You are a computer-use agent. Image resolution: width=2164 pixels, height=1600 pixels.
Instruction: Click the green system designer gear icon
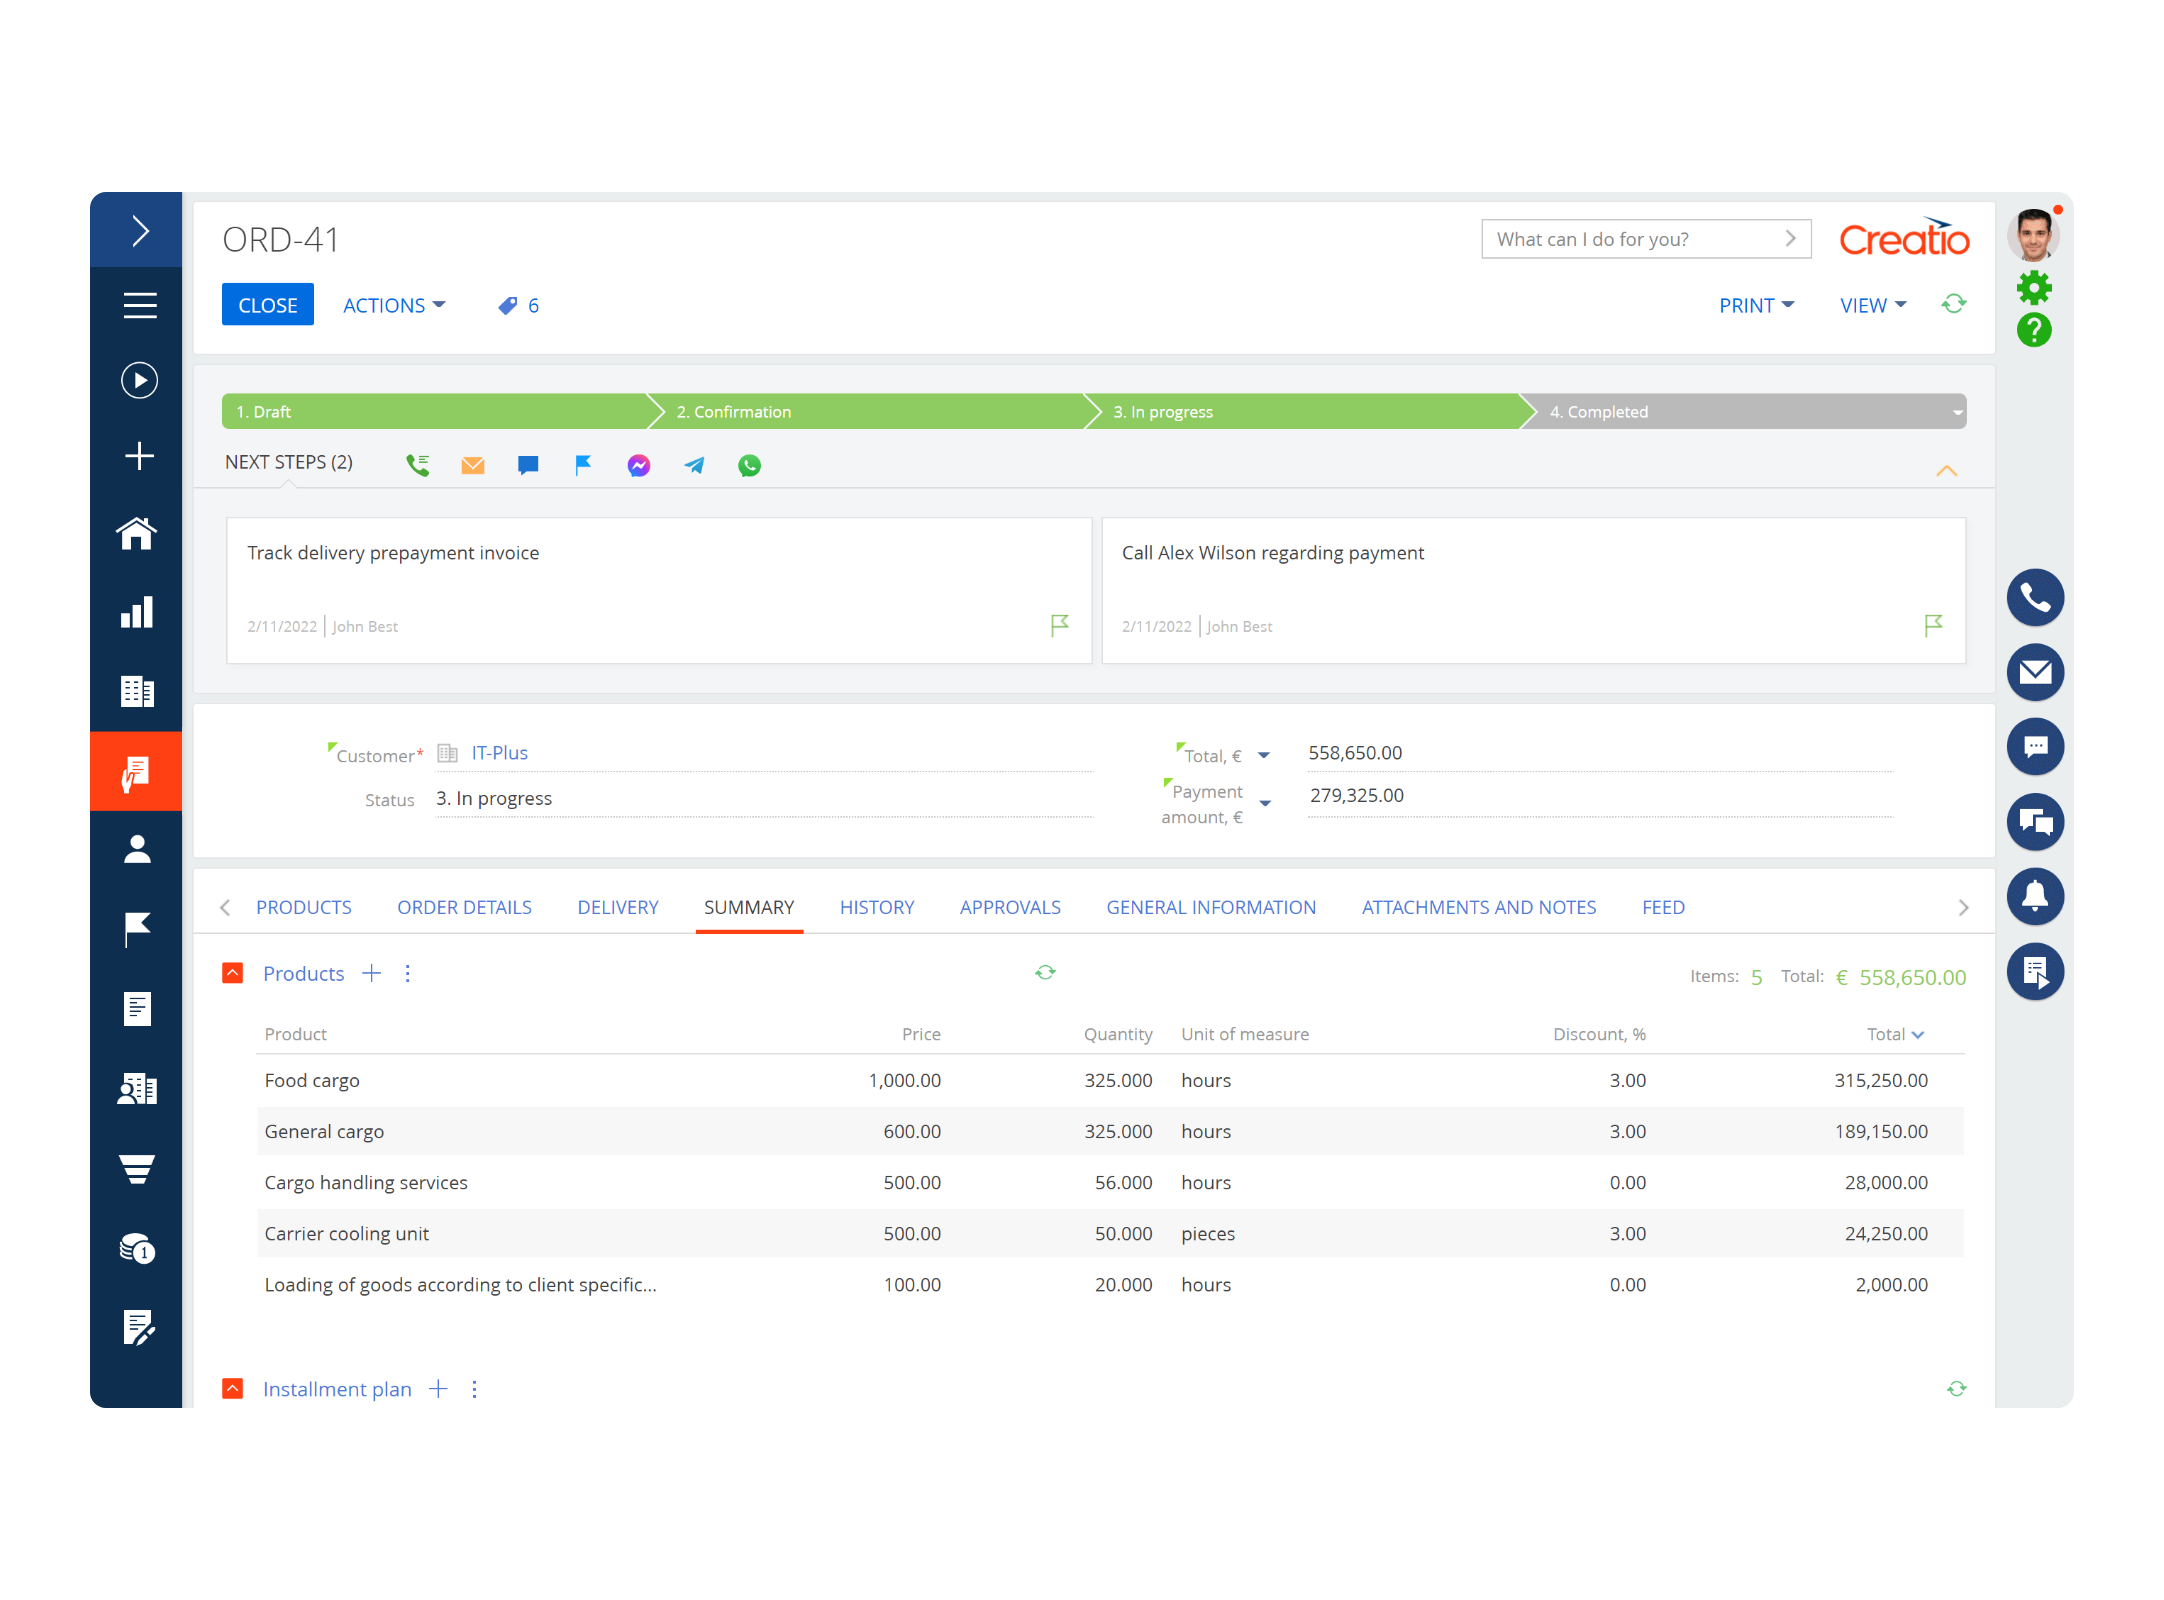(2034, 288)
